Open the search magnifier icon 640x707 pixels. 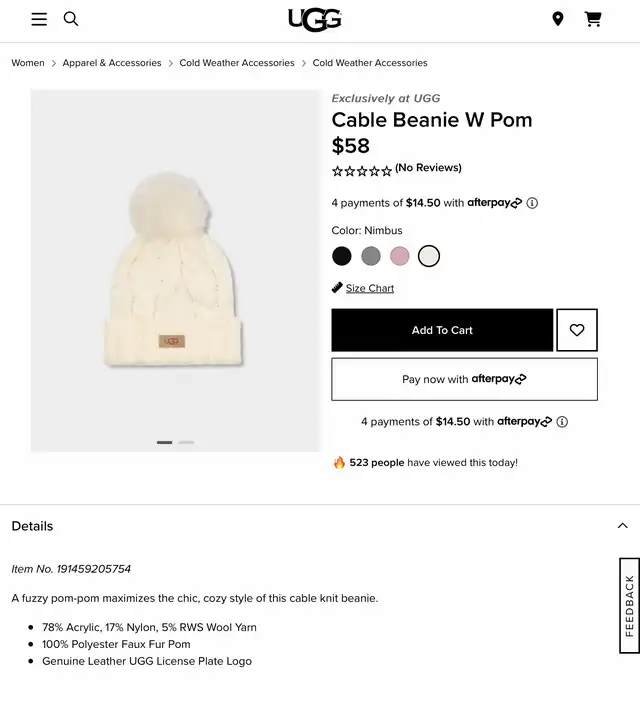[71, 19]
